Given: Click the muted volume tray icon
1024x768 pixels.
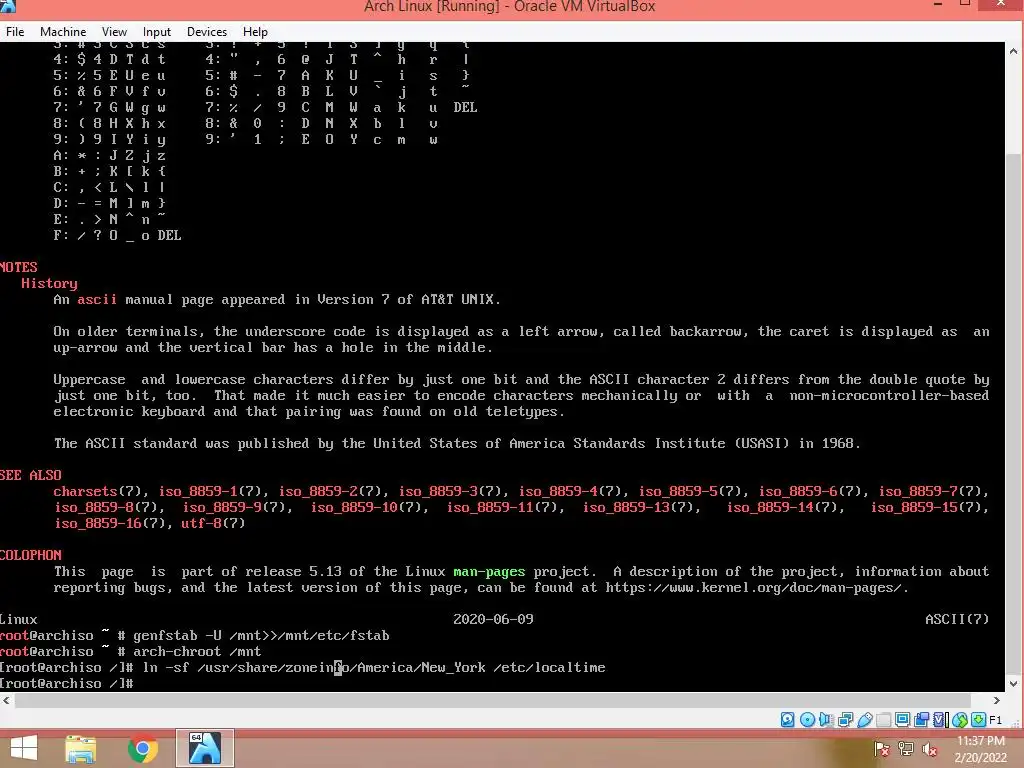Looking at the screenshot, I should click(929, 749).
